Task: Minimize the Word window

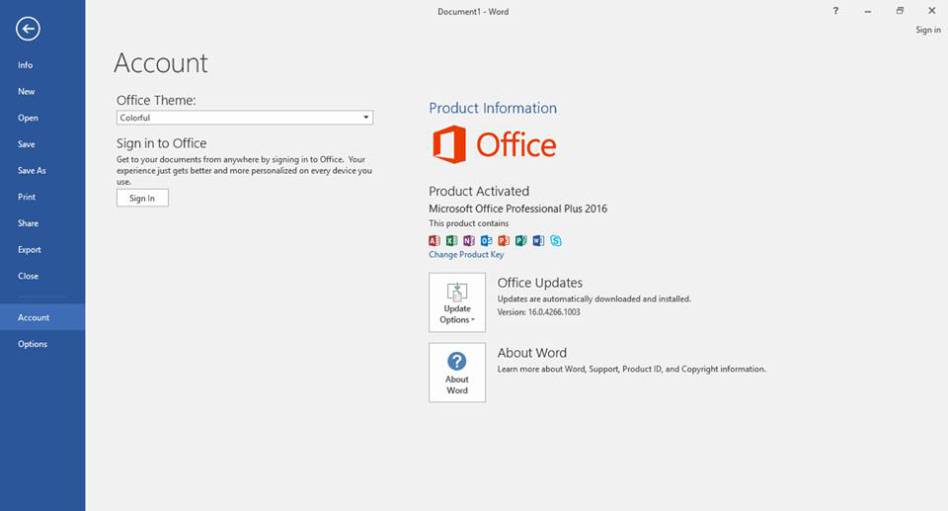Action: (x=868, y=11)
